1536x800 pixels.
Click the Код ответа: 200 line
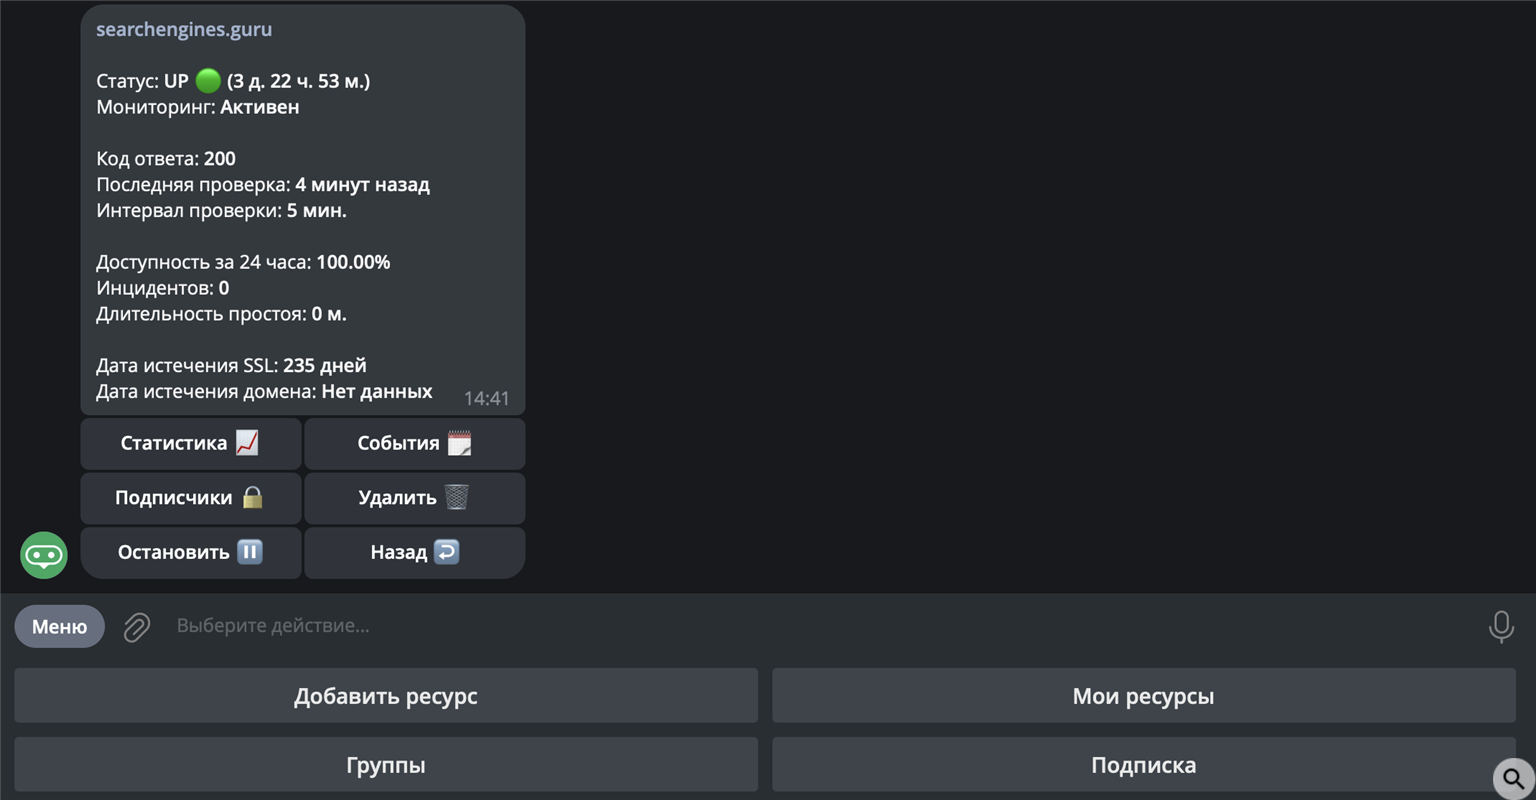click(166, 158)
